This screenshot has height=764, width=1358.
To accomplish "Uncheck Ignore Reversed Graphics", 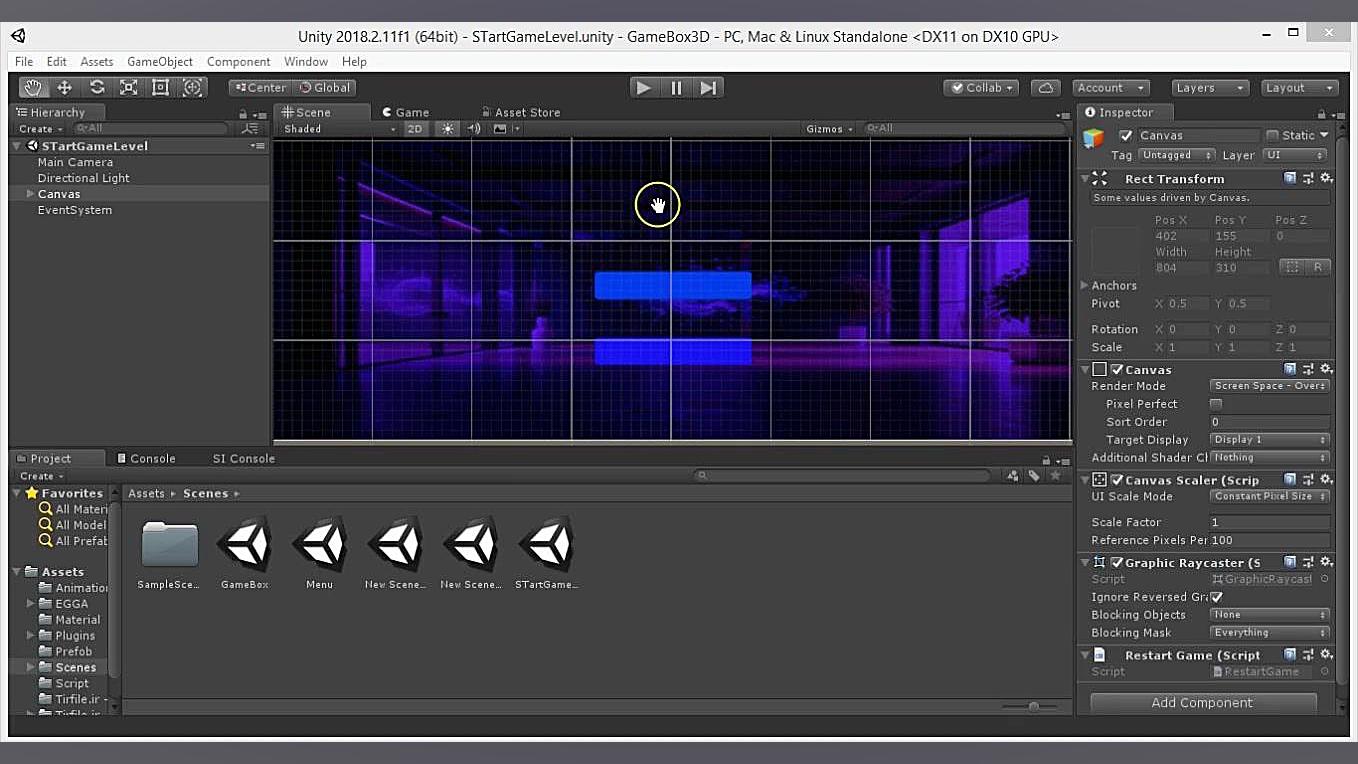I will pyautogui.click(x=1216, y=597).
